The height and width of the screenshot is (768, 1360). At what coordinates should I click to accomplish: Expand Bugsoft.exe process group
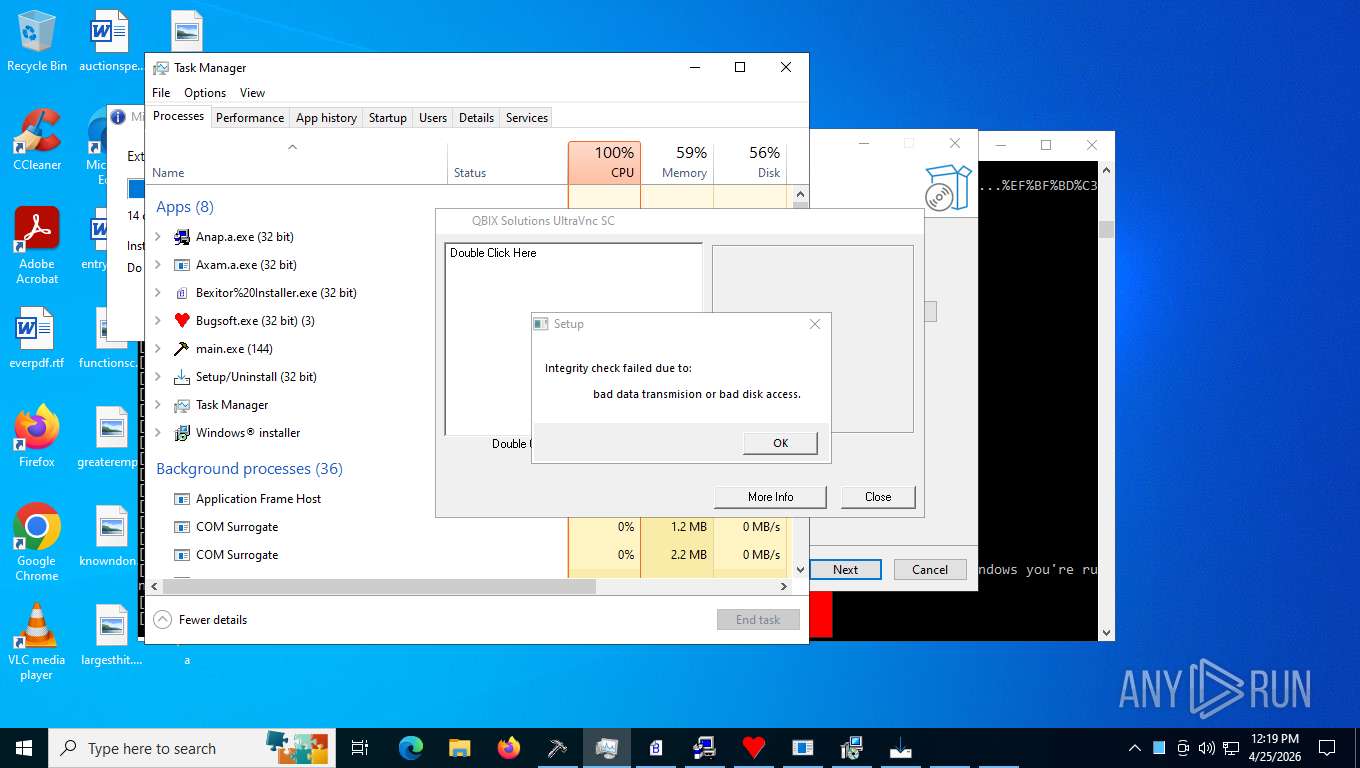pyautogui.click(x=158, y=321)
